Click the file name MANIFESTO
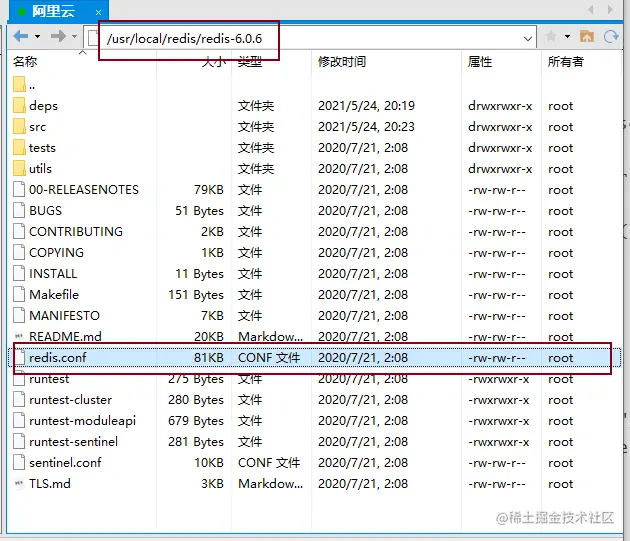Screen dimensions: 630x541 (64, 315)
